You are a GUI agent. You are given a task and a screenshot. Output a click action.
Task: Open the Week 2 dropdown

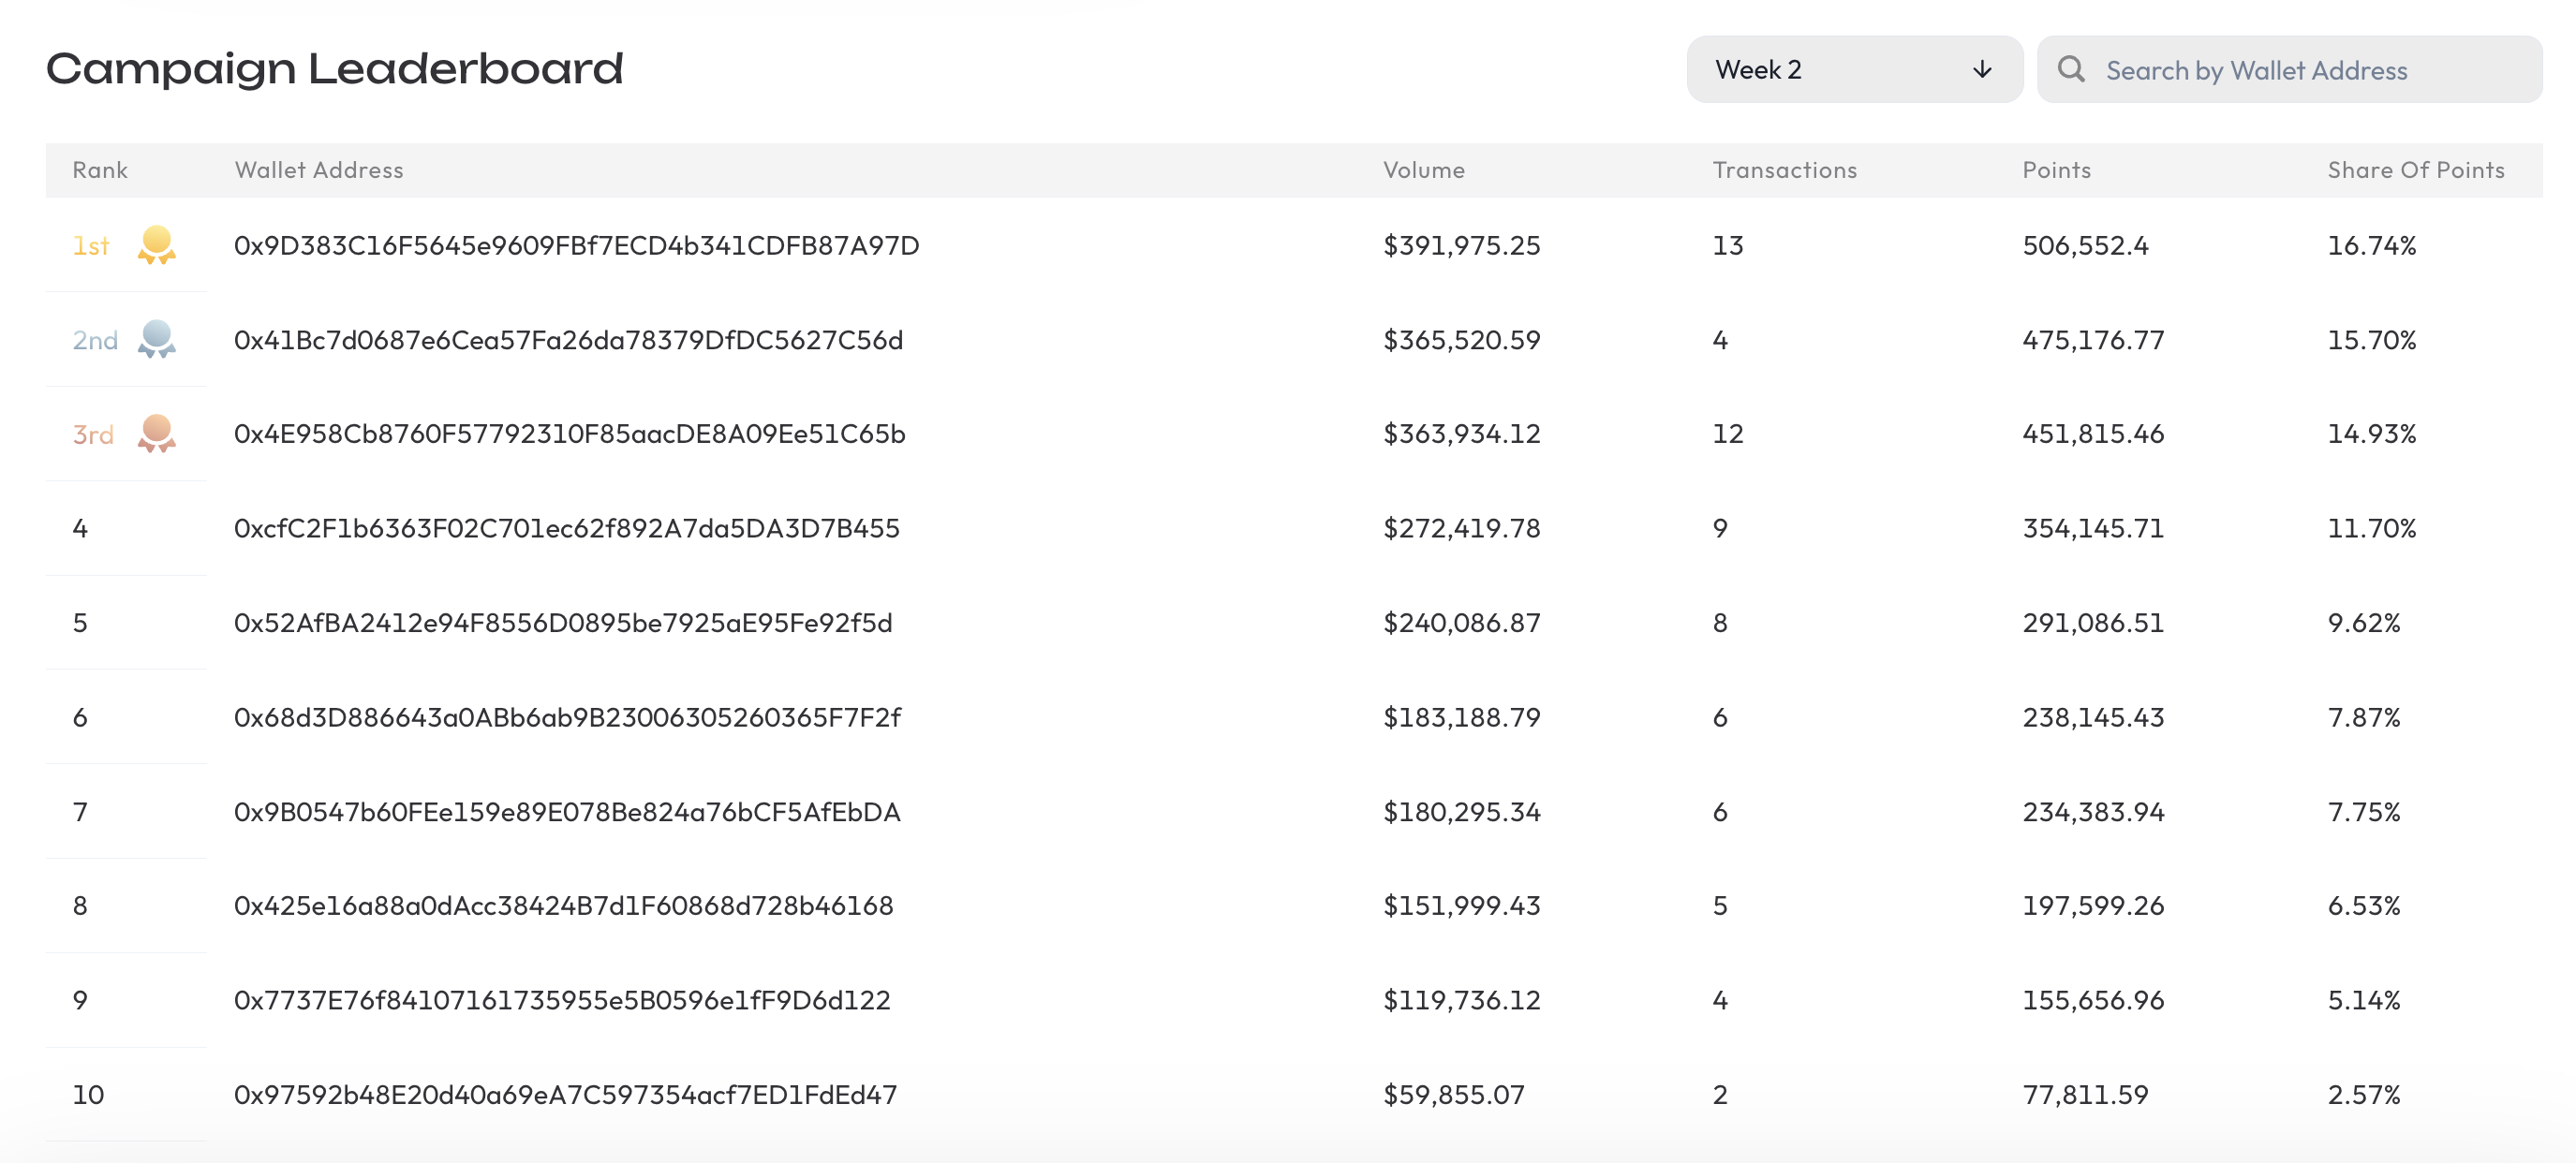1853,69
